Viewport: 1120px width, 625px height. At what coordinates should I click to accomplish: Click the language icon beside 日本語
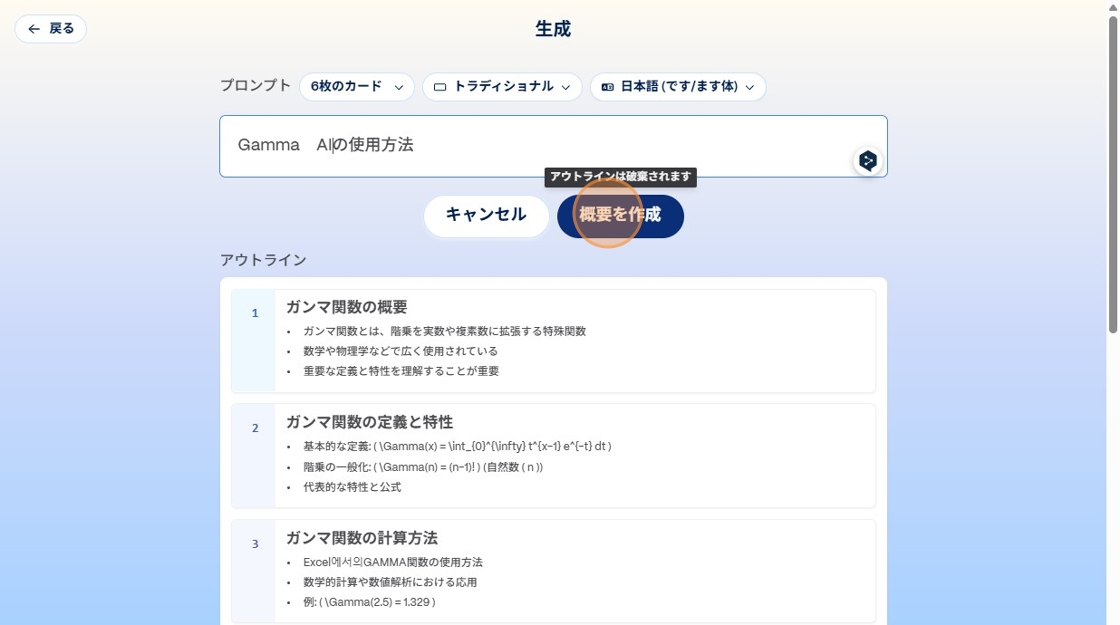click(607, 87)
